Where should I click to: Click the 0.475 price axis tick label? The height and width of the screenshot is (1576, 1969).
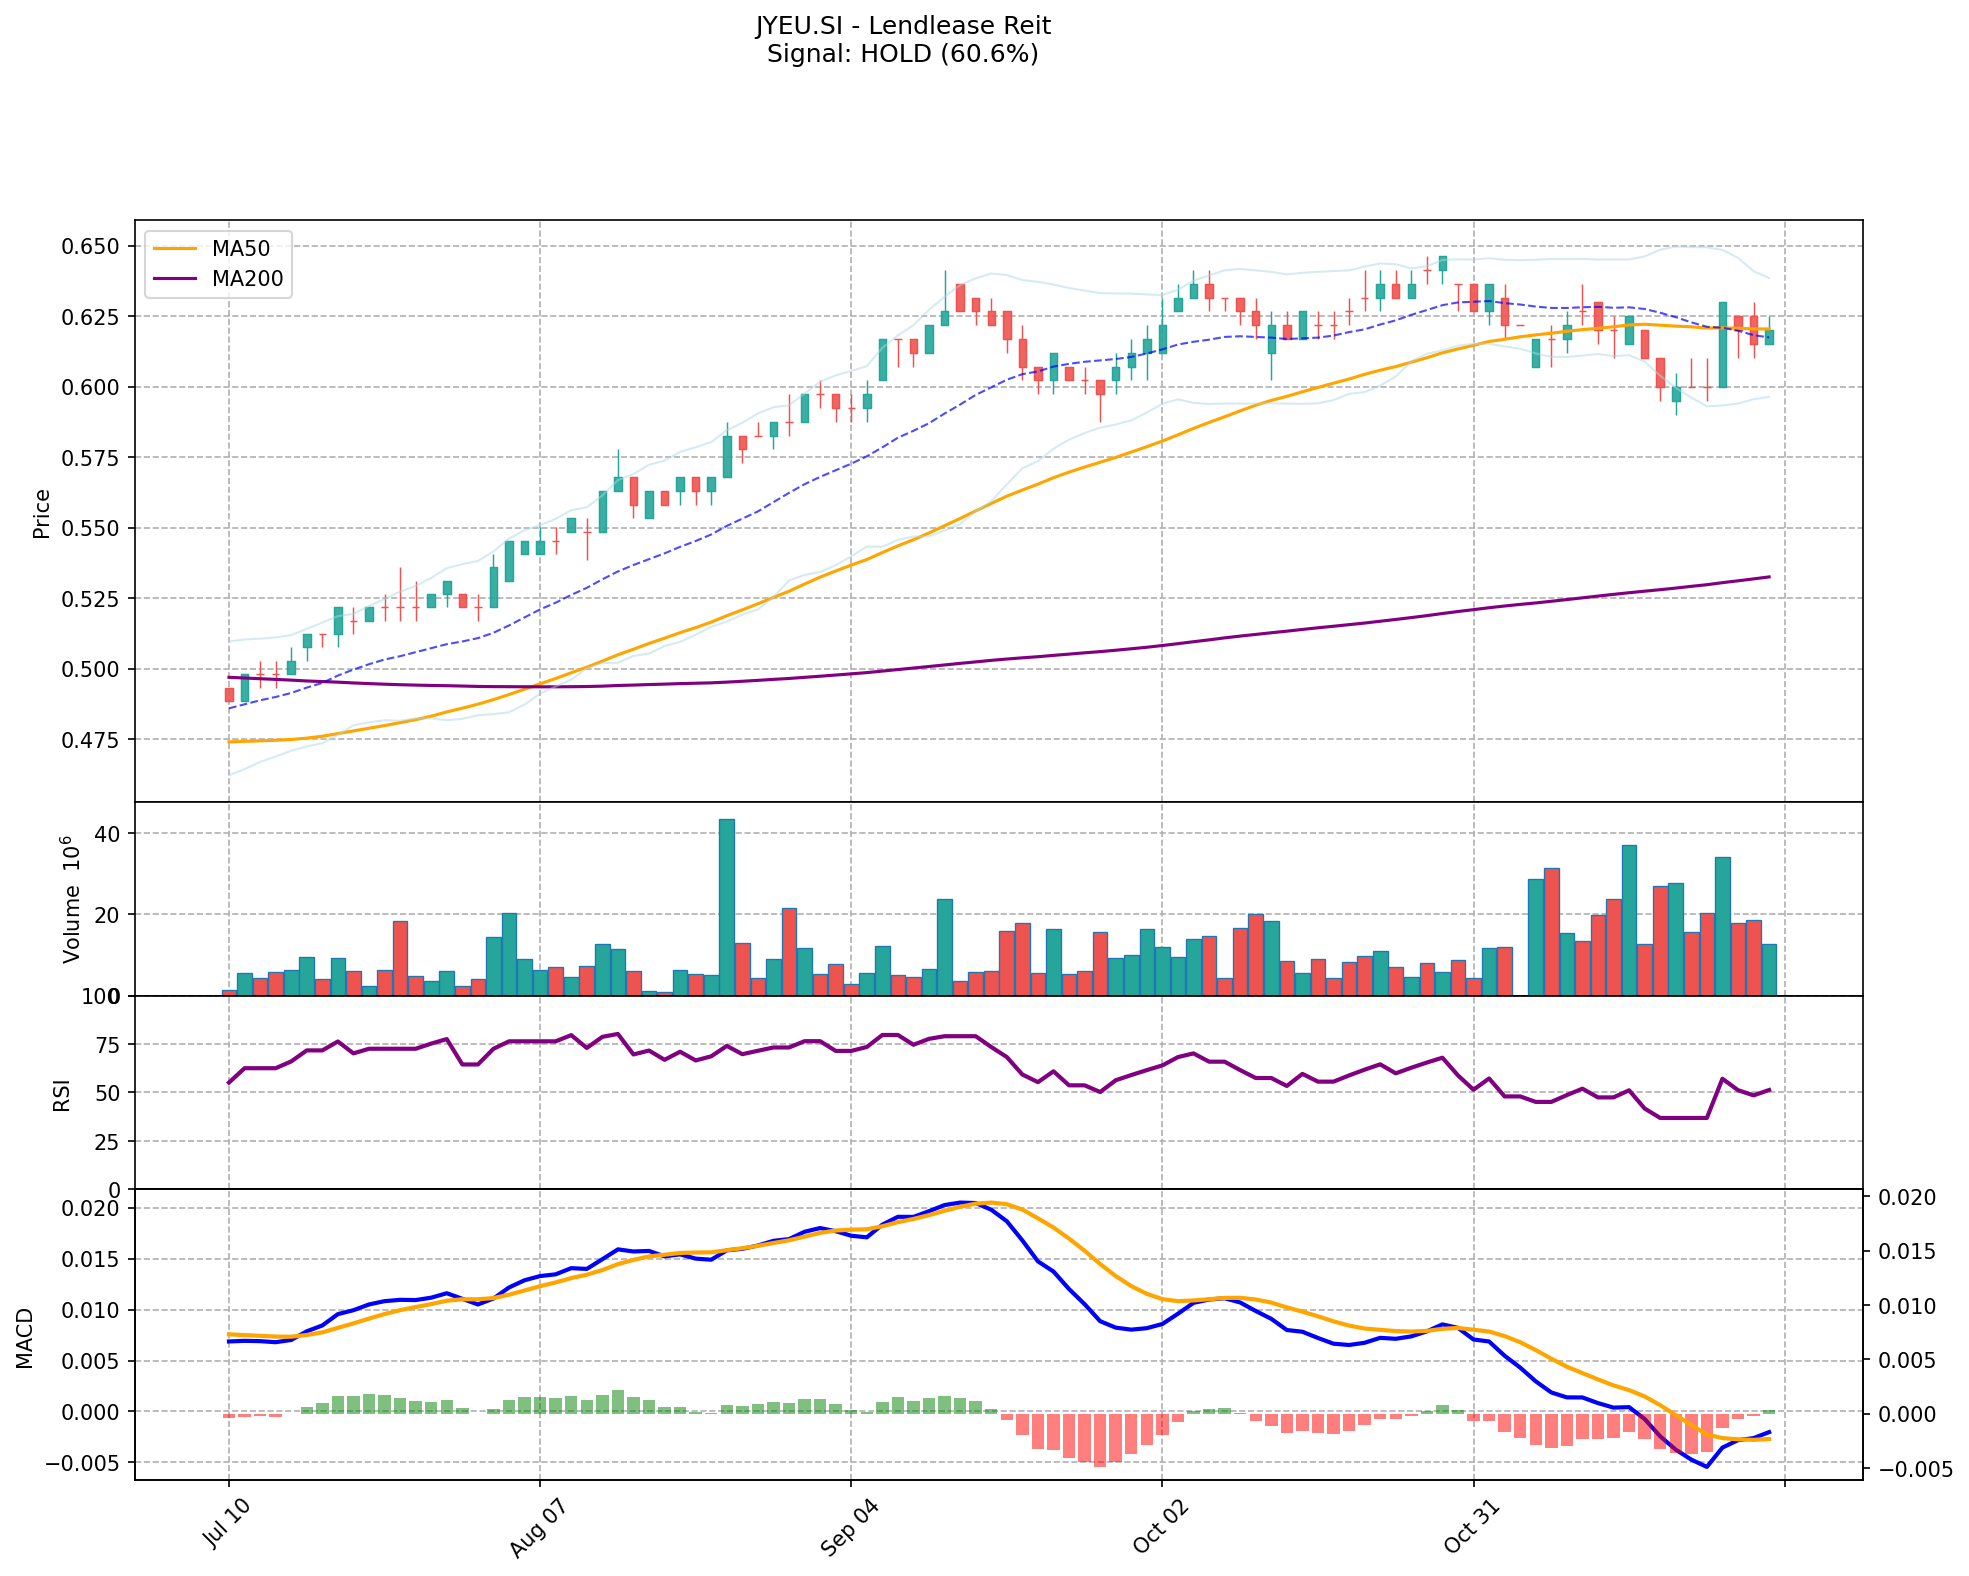(92, 740)
